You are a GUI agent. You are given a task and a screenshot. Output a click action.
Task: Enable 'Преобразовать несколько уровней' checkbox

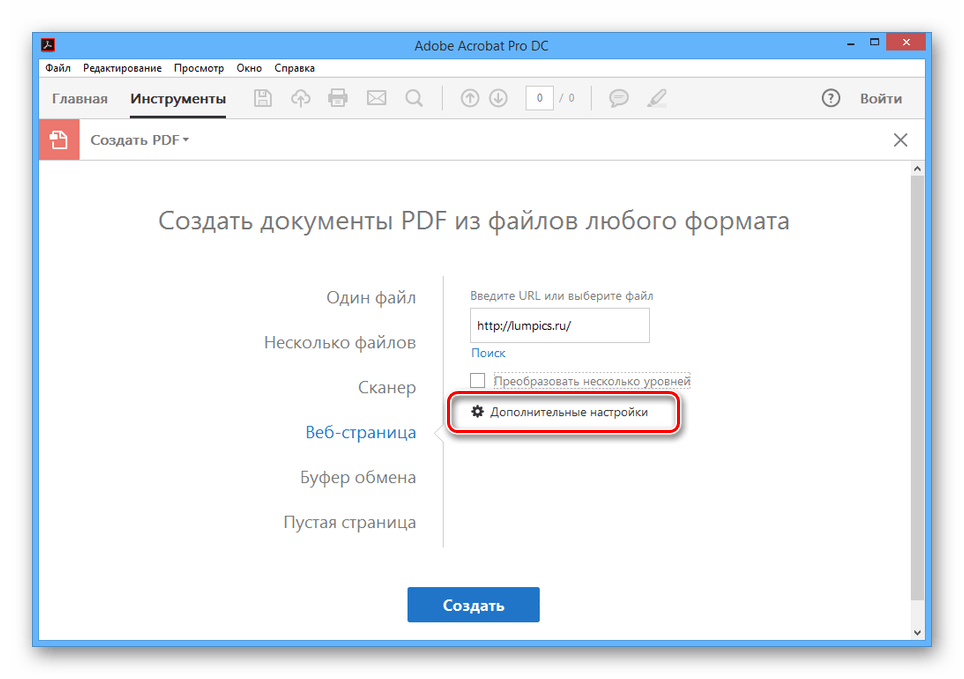[x=478, y=381]
